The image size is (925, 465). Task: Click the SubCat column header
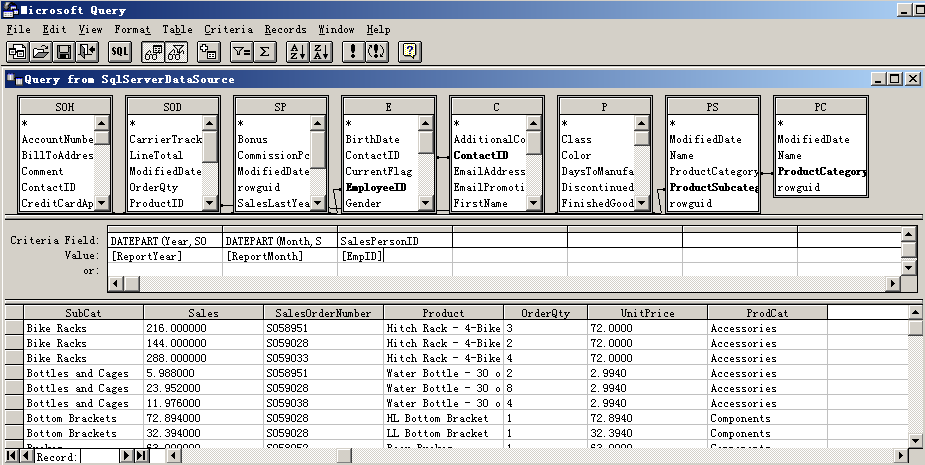84,313
